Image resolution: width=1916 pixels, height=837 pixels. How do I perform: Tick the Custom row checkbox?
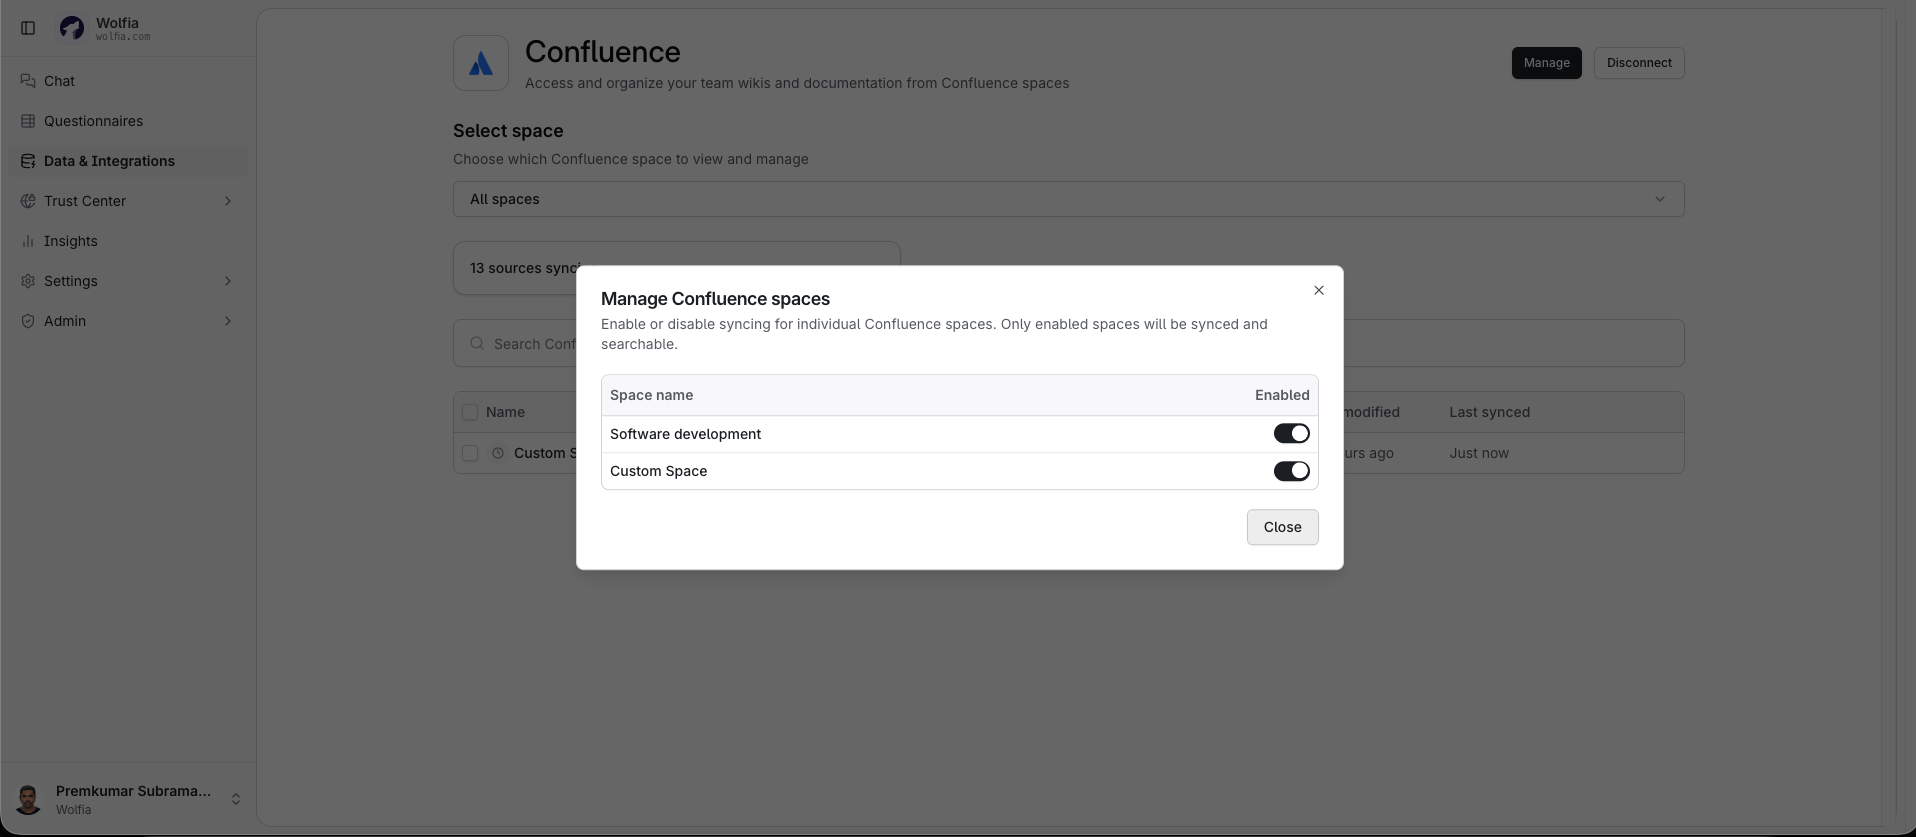(470, 453)
